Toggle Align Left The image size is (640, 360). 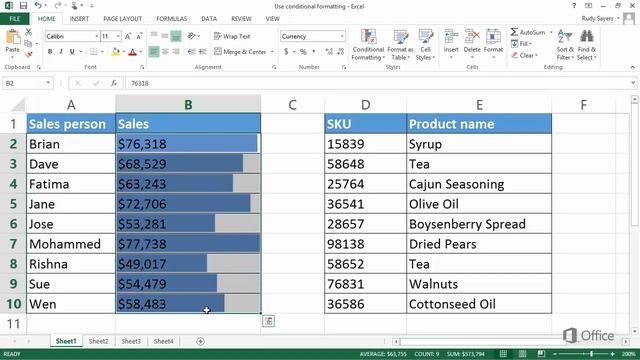tap(154, 51)
